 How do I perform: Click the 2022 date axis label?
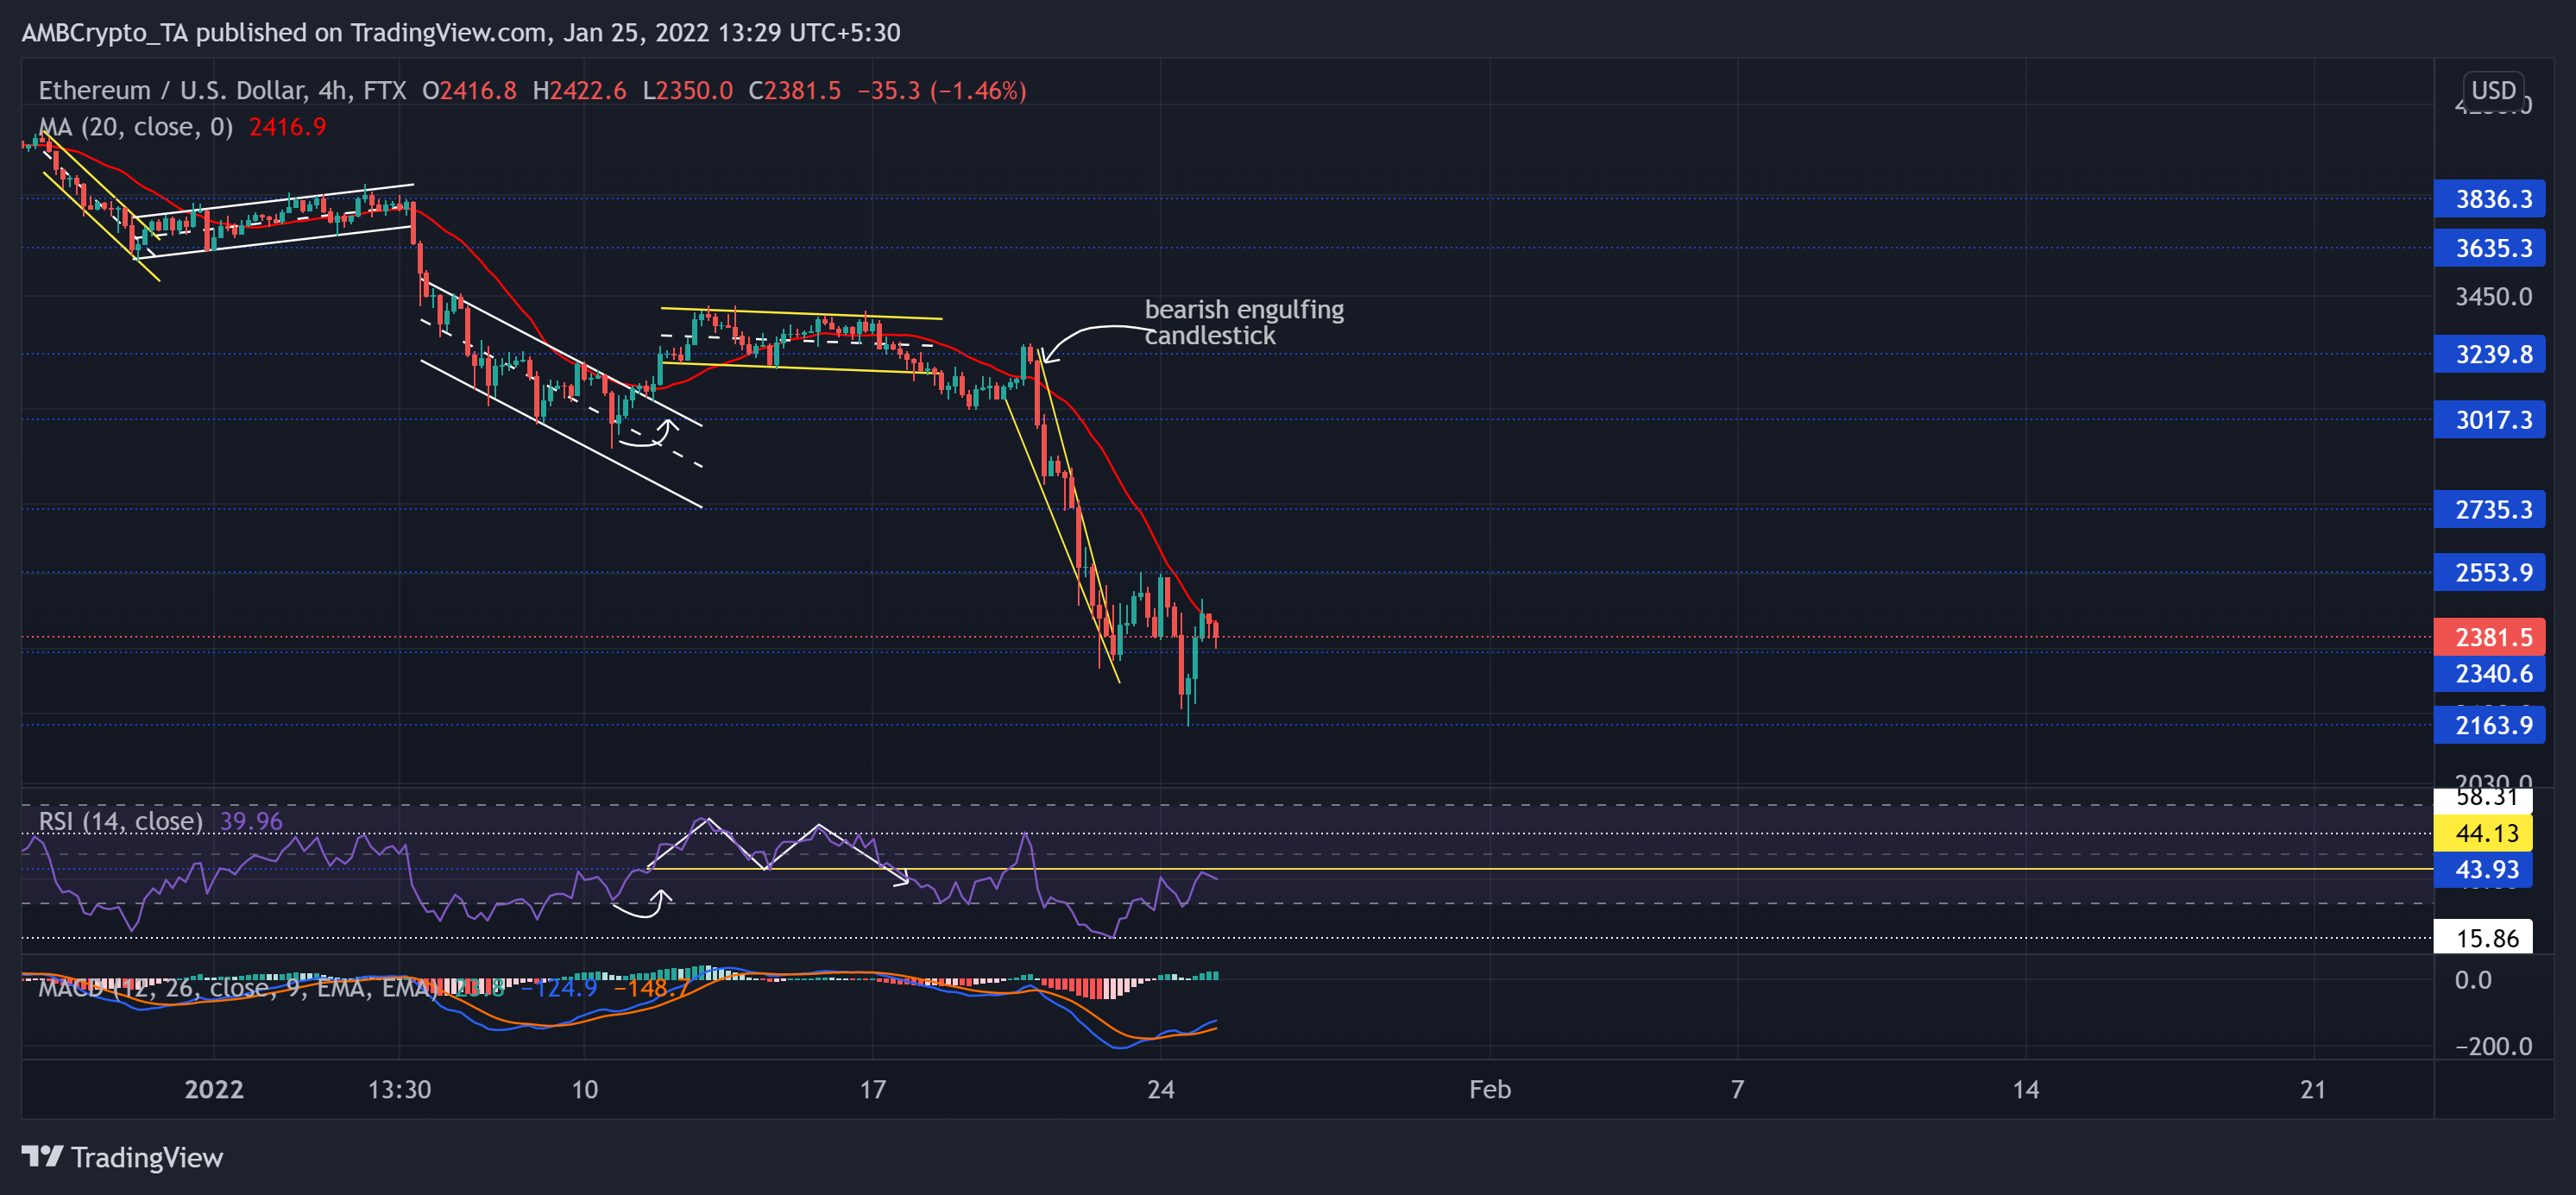(214, 1090)
